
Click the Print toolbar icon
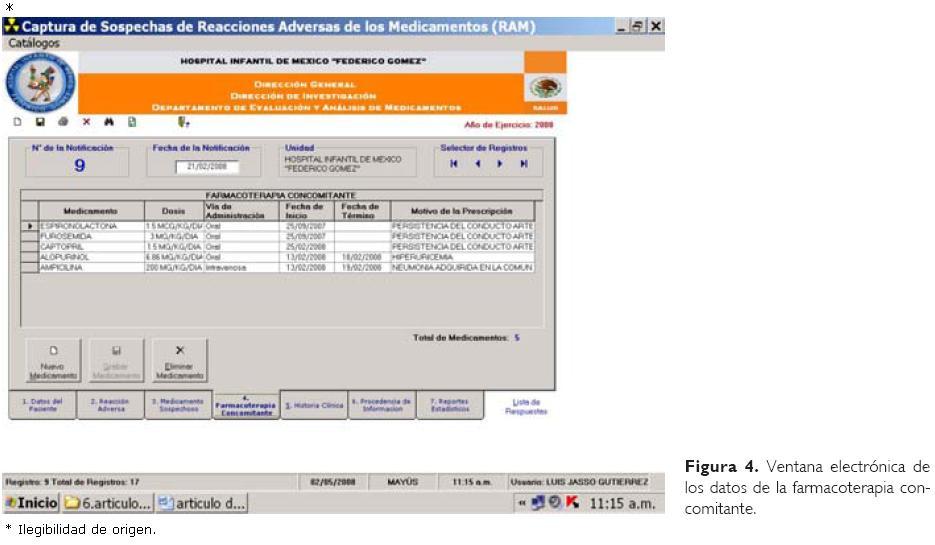[x=63, y=123]
